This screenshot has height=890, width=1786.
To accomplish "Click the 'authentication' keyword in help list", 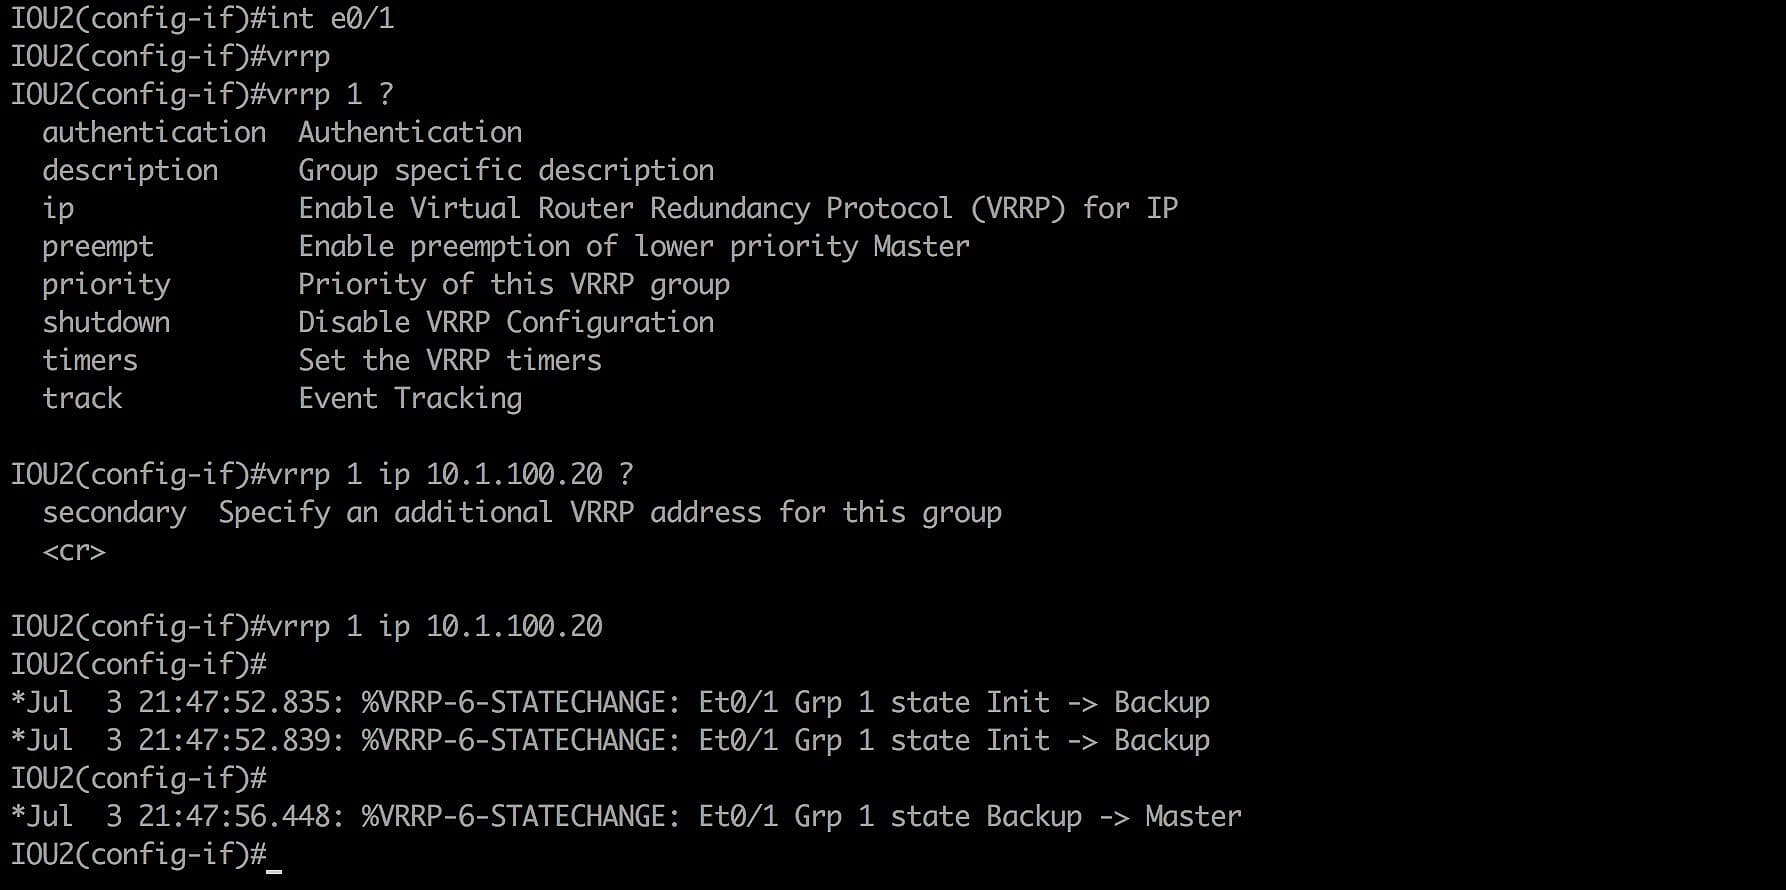I will [x=154, y=132].
